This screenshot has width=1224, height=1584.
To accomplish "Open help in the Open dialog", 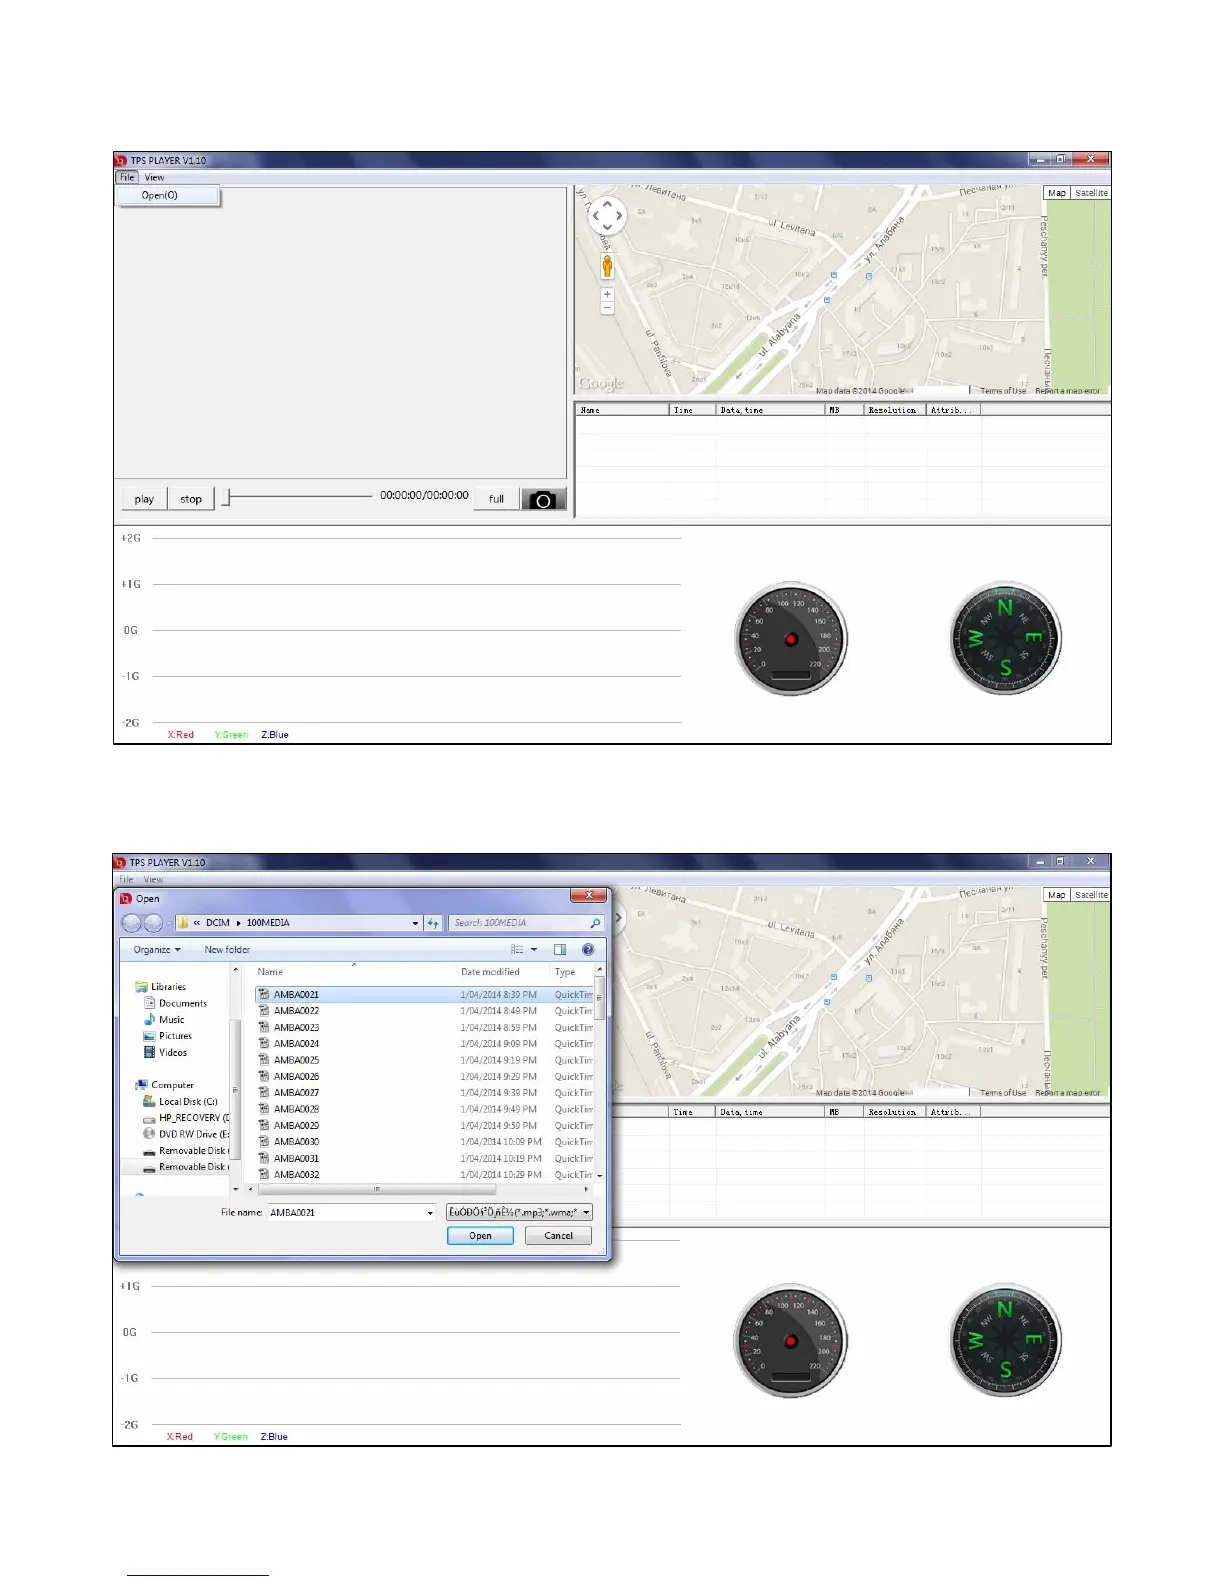I will pyautogui.click(x=588, y=950).
